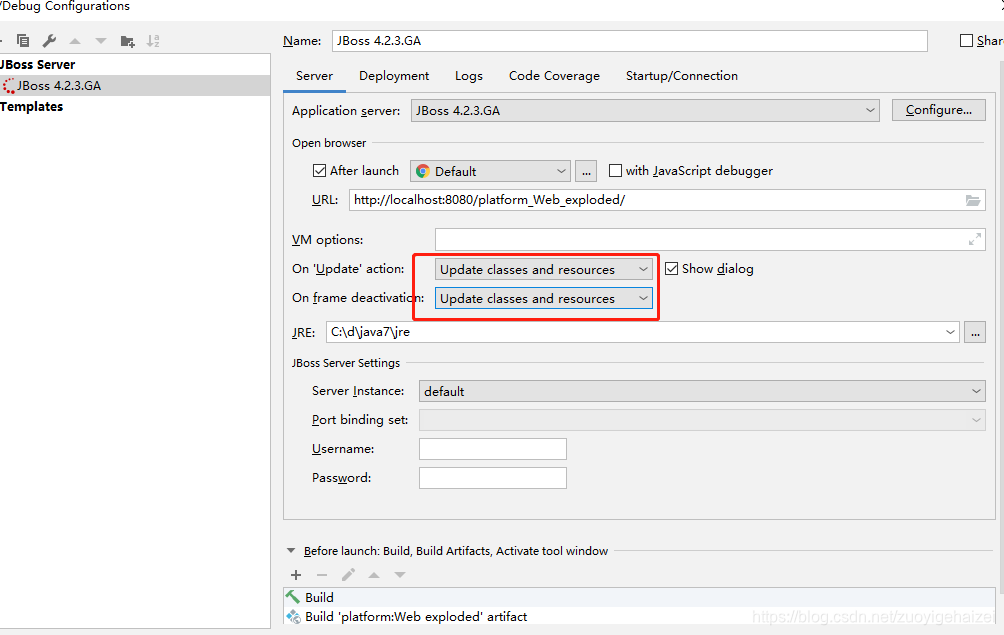Click the JBoss red icon in tree
This screenshot has width=1004, height=635.
click(8, 86)
